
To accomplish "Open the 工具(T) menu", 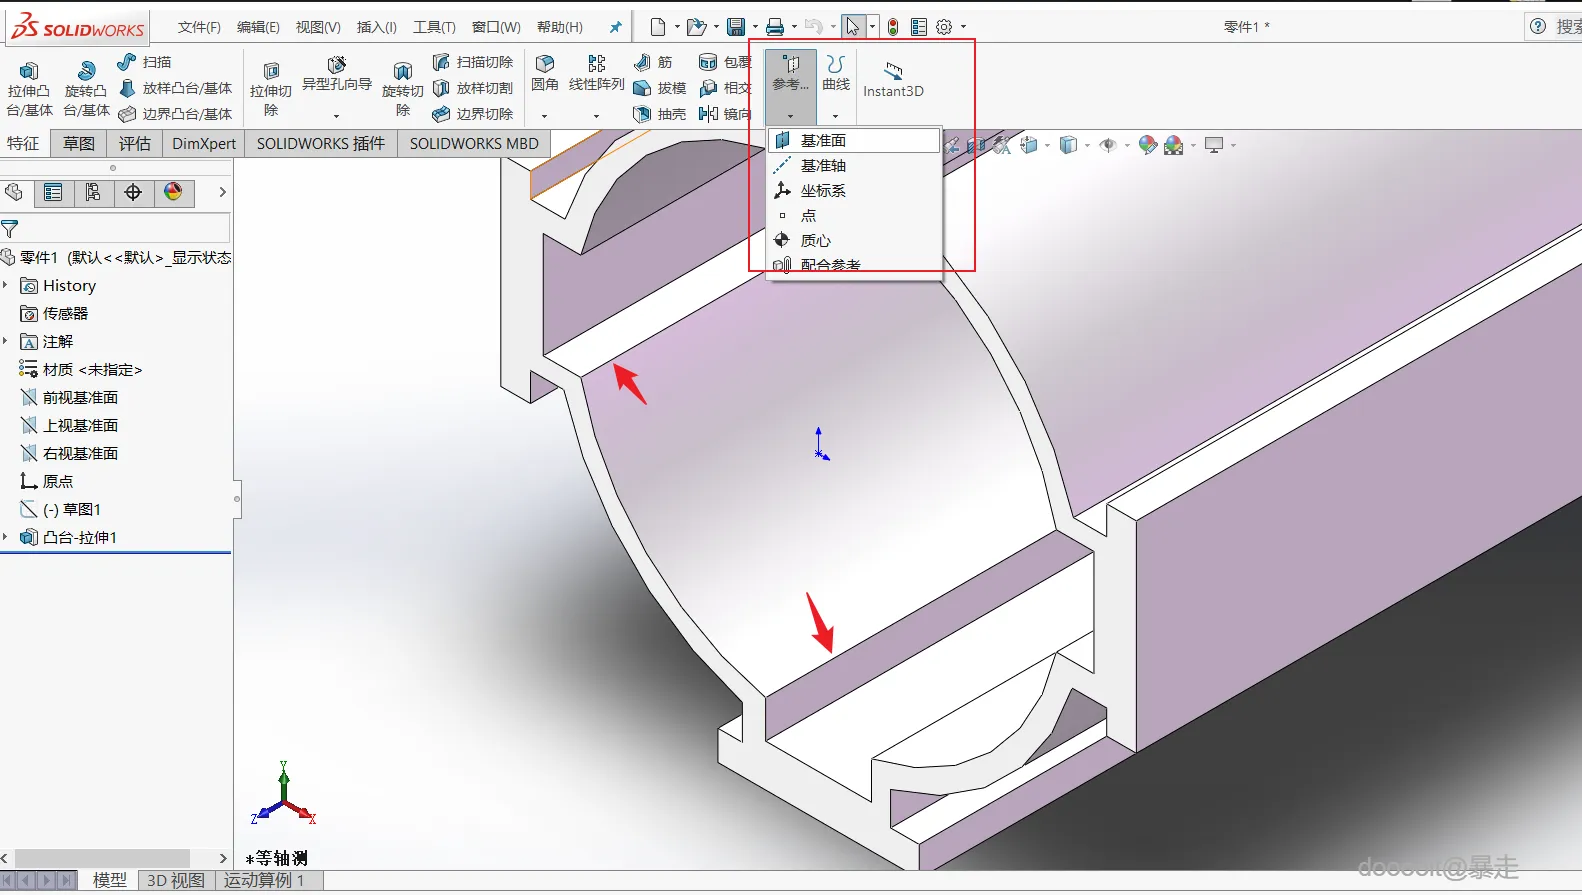I will point(434,27).
